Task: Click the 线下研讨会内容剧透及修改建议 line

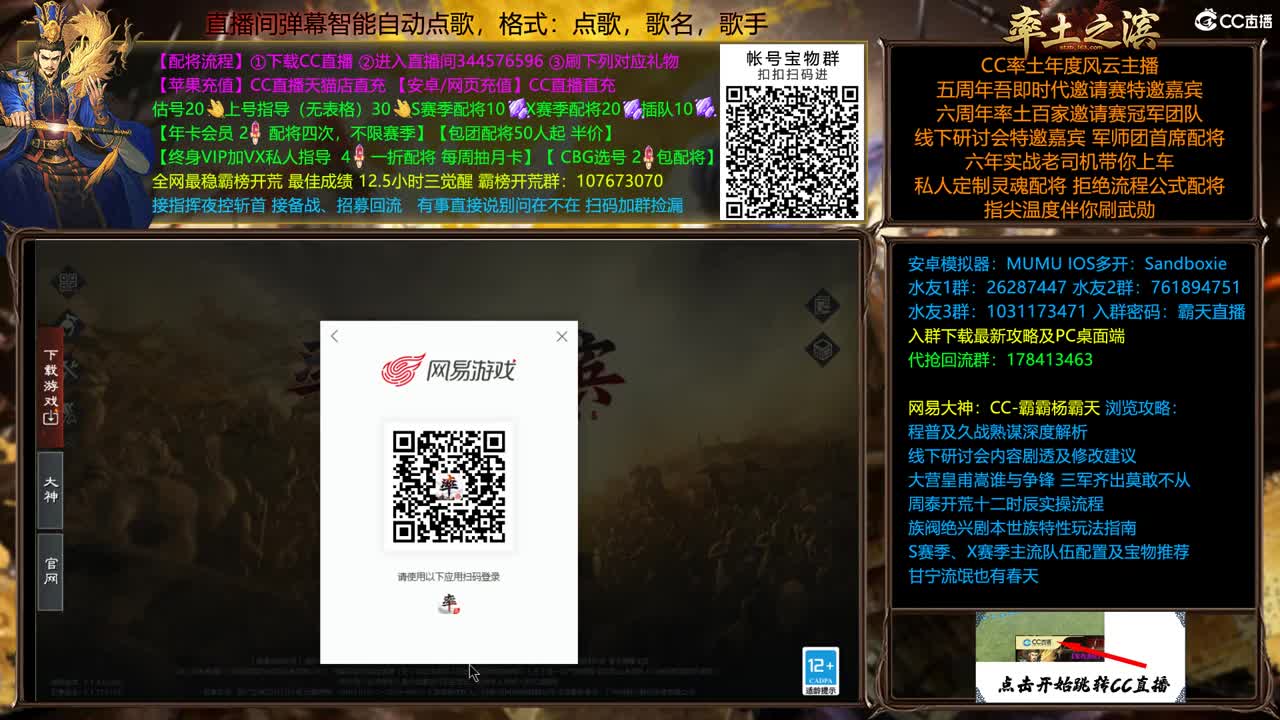Action: [x=1022, y=456]
